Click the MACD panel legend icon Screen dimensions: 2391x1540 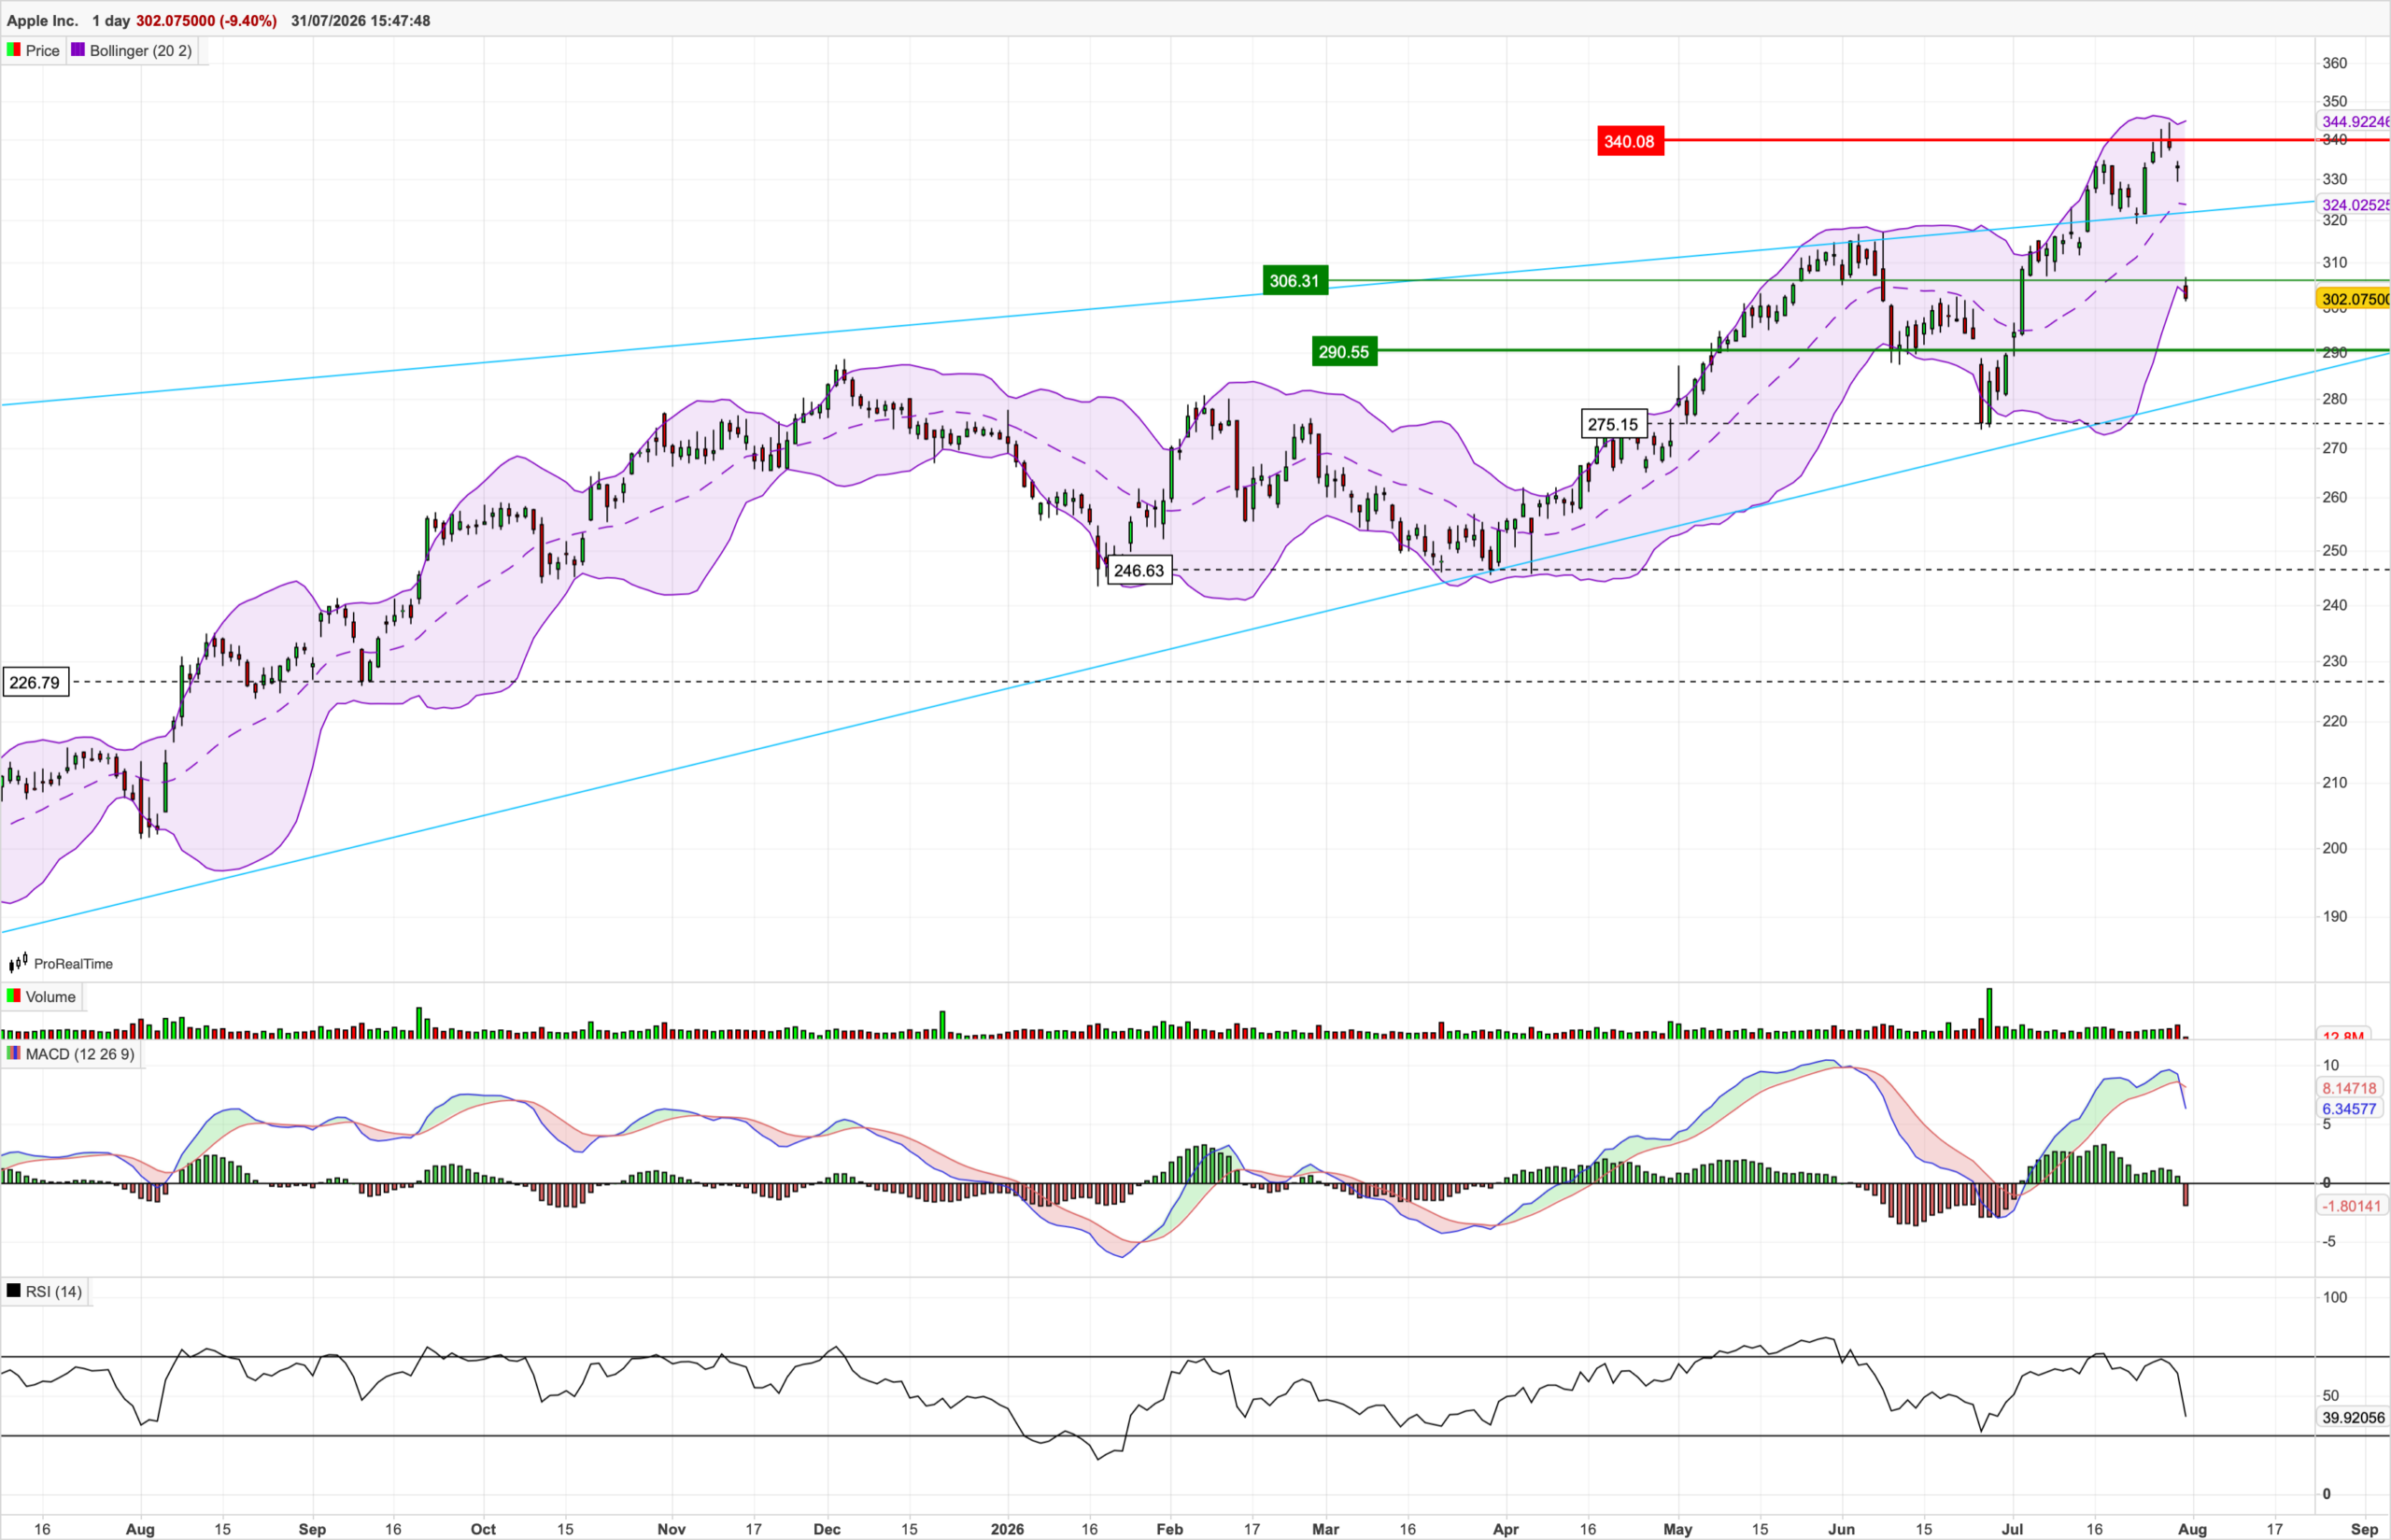click(13, 1053)
